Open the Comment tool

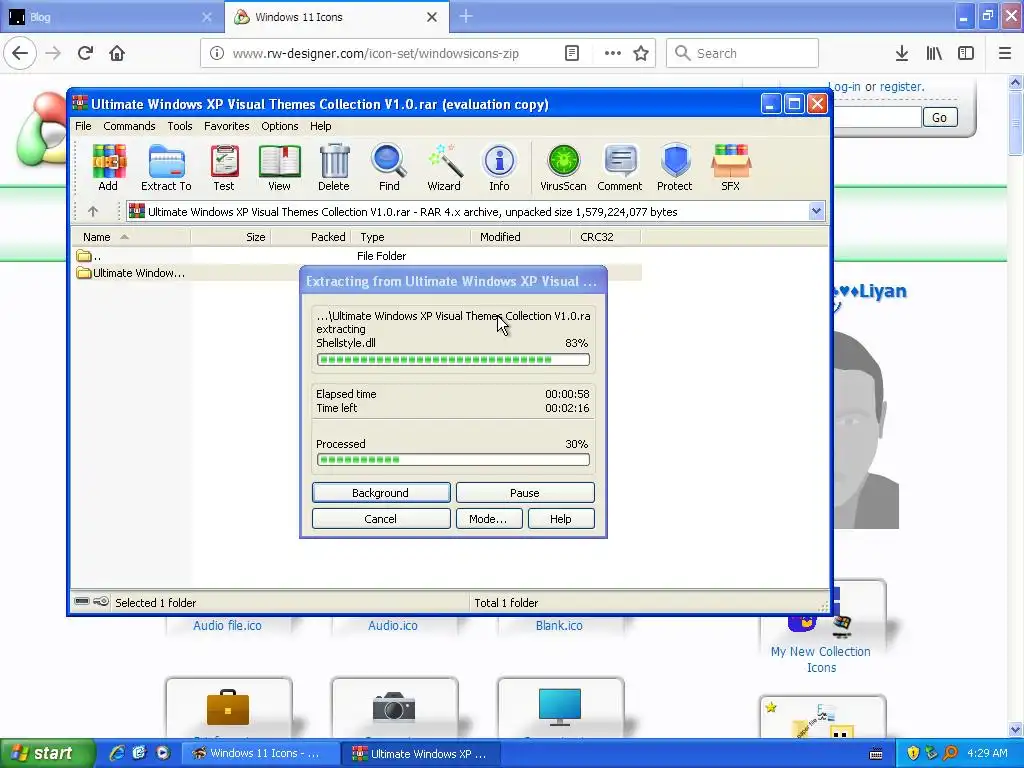pyautogui.click(x=620, y=168)
